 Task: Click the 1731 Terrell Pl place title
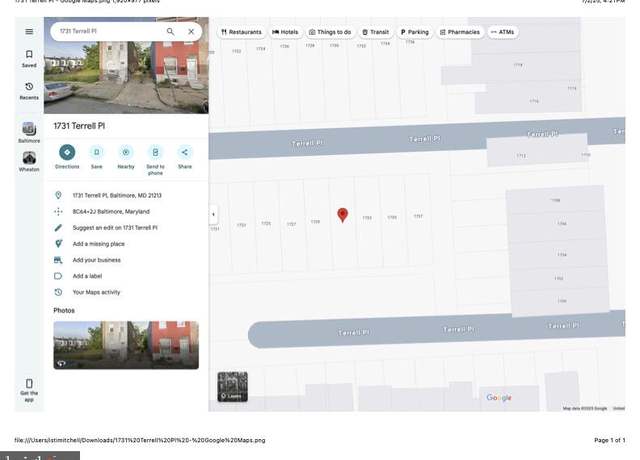pos(79,126)
